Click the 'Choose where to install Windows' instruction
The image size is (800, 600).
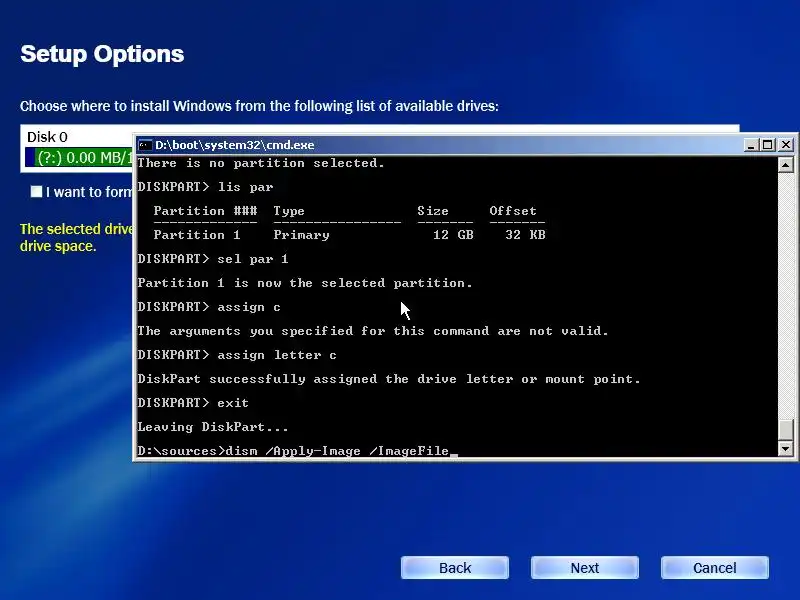click(259, 106)
